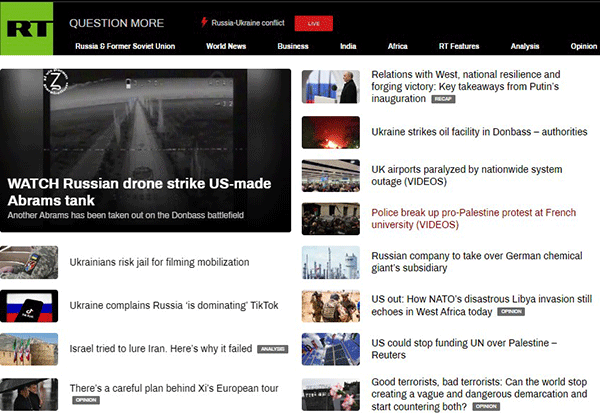This screenshot has width=600, height=413.
Task: Open NATO's Libya invasion West Africa article
Action: [481, 305]
